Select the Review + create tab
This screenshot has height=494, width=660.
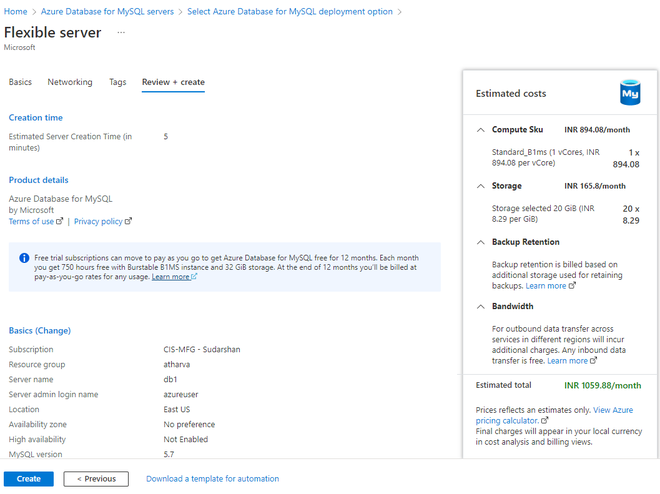tap(173, 82)
